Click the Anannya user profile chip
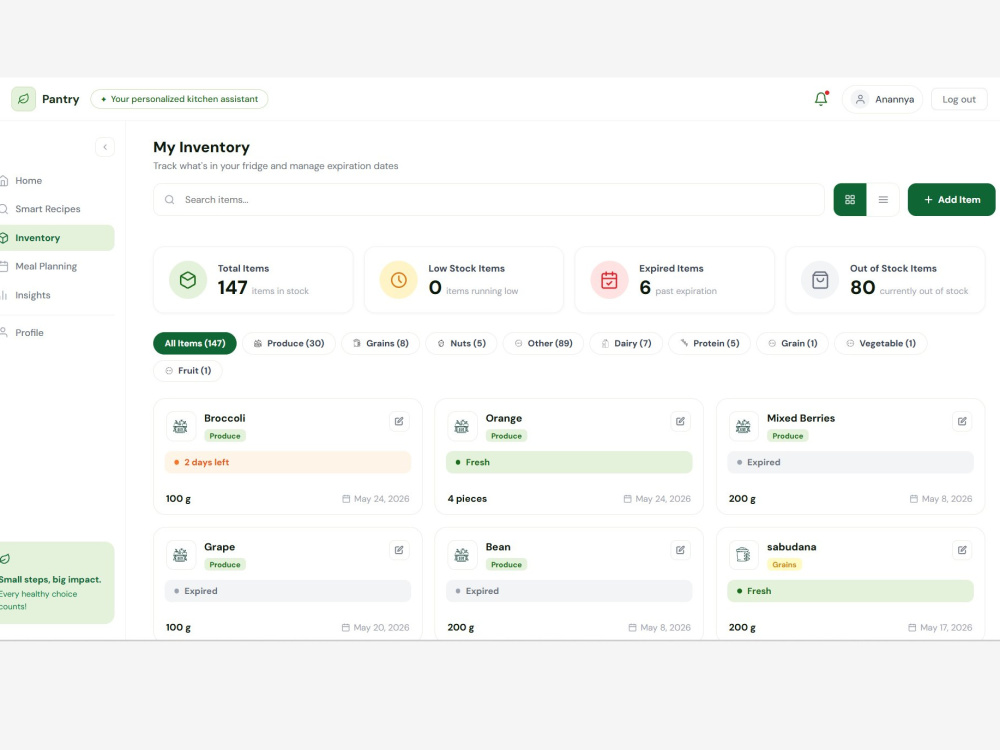 (x=882, y=99)
